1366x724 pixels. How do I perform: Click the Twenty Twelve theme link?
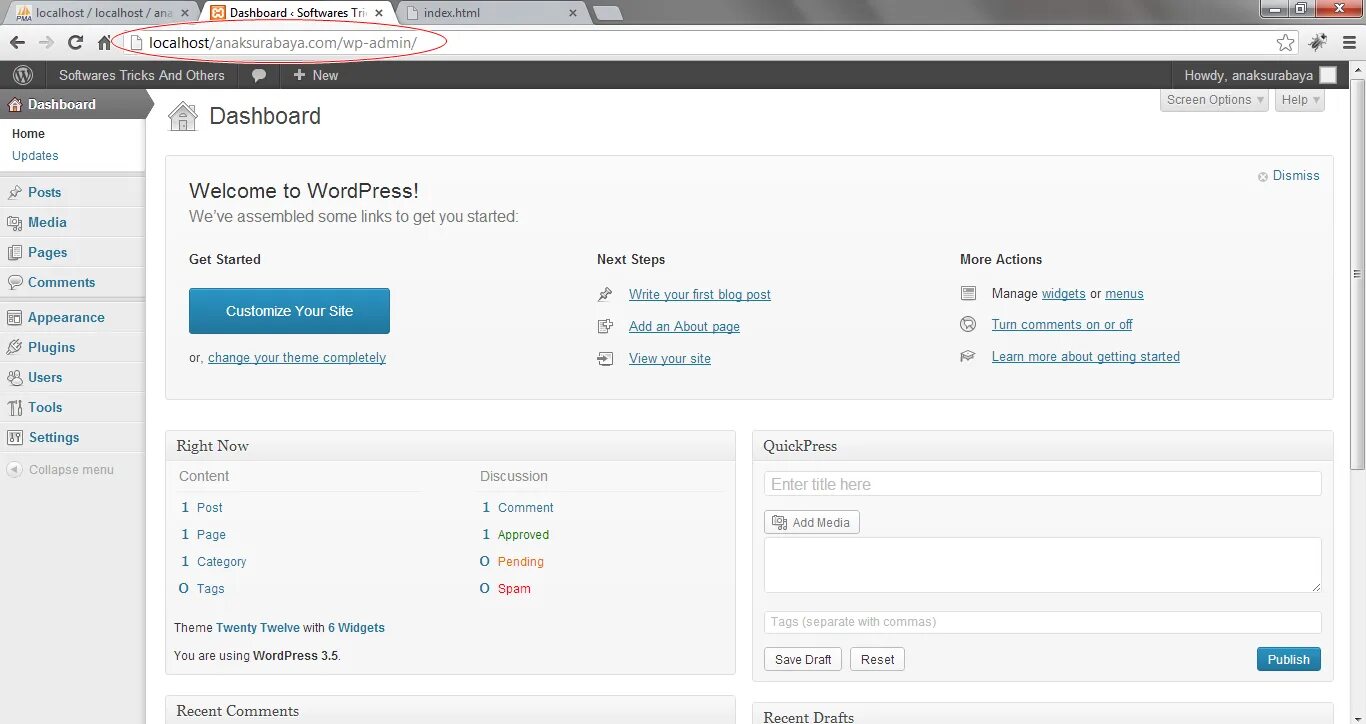pos(258,628)
